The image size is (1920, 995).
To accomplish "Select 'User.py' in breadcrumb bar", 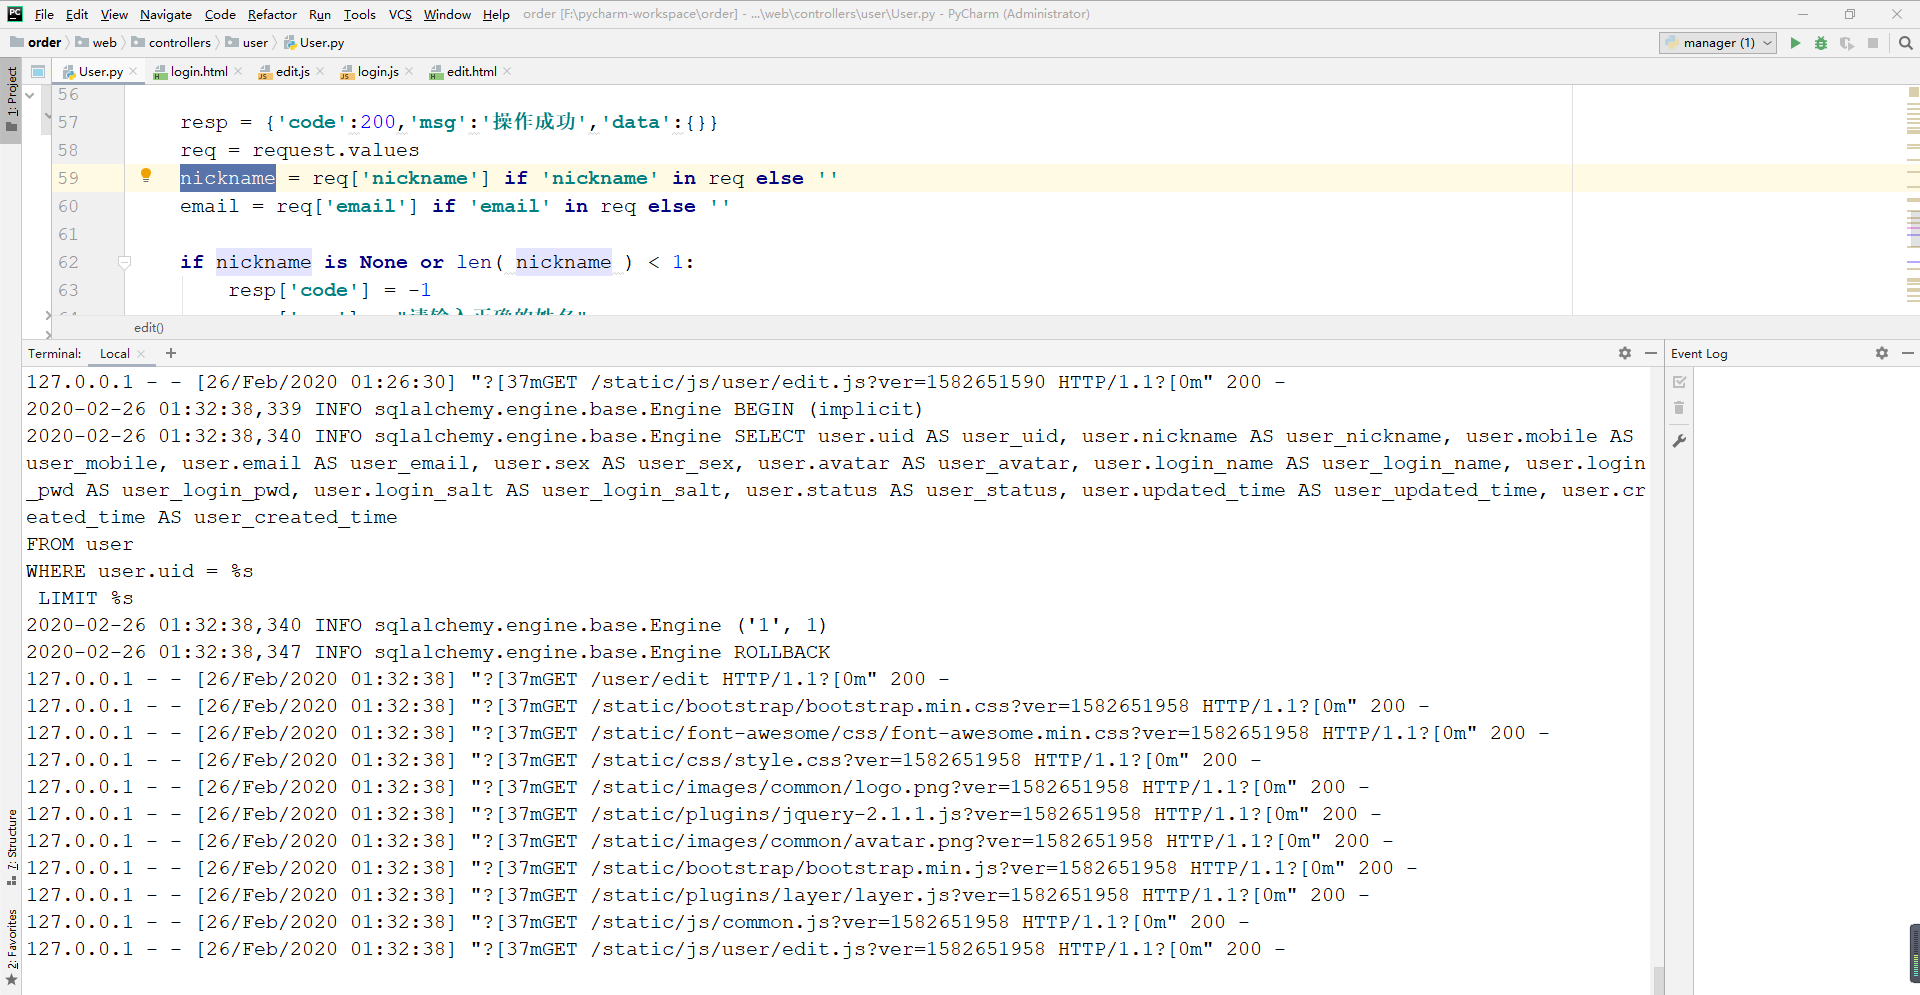I will (x=314, y=43).
